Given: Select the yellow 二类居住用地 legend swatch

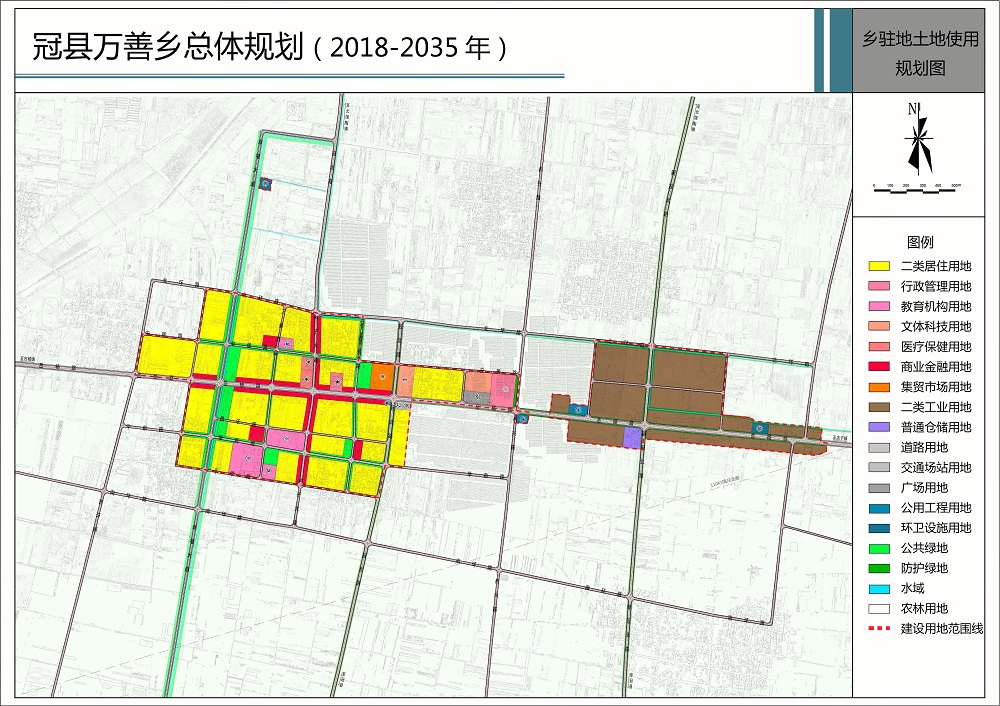Looking at the screenshot, I should [879, 266].
